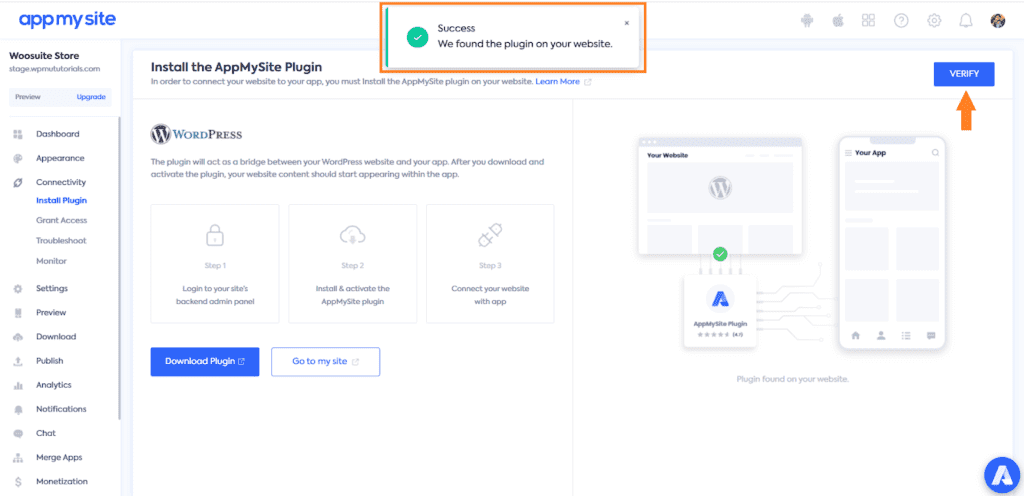
Task: Click the Chat bubble icon in sidebar
Action: tap(18, 433)
